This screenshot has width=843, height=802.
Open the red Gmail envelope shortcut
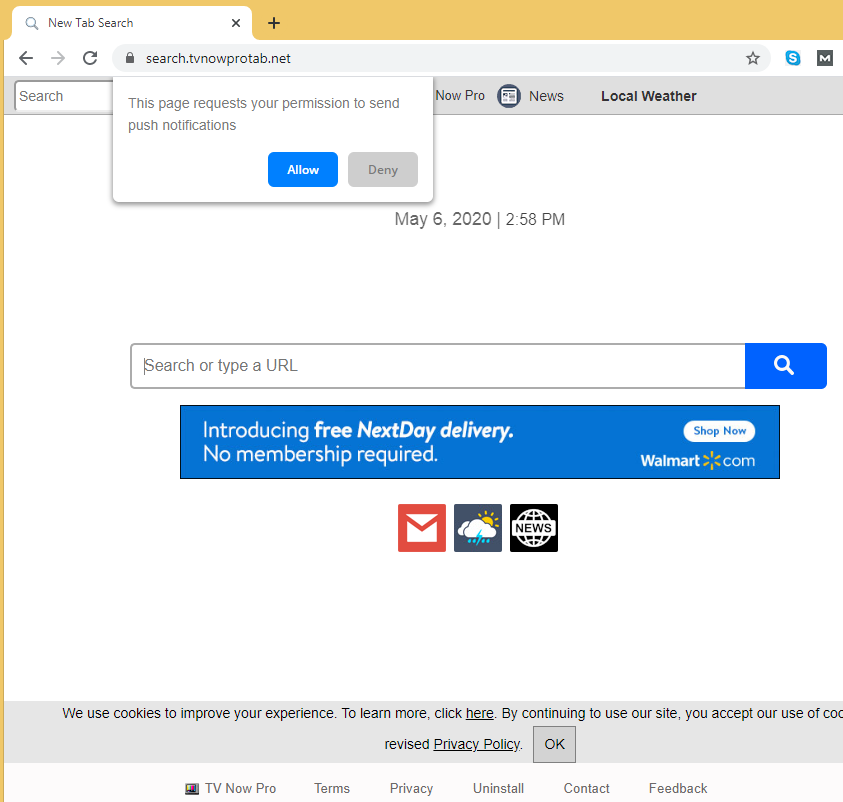click(x=422, y=528)
